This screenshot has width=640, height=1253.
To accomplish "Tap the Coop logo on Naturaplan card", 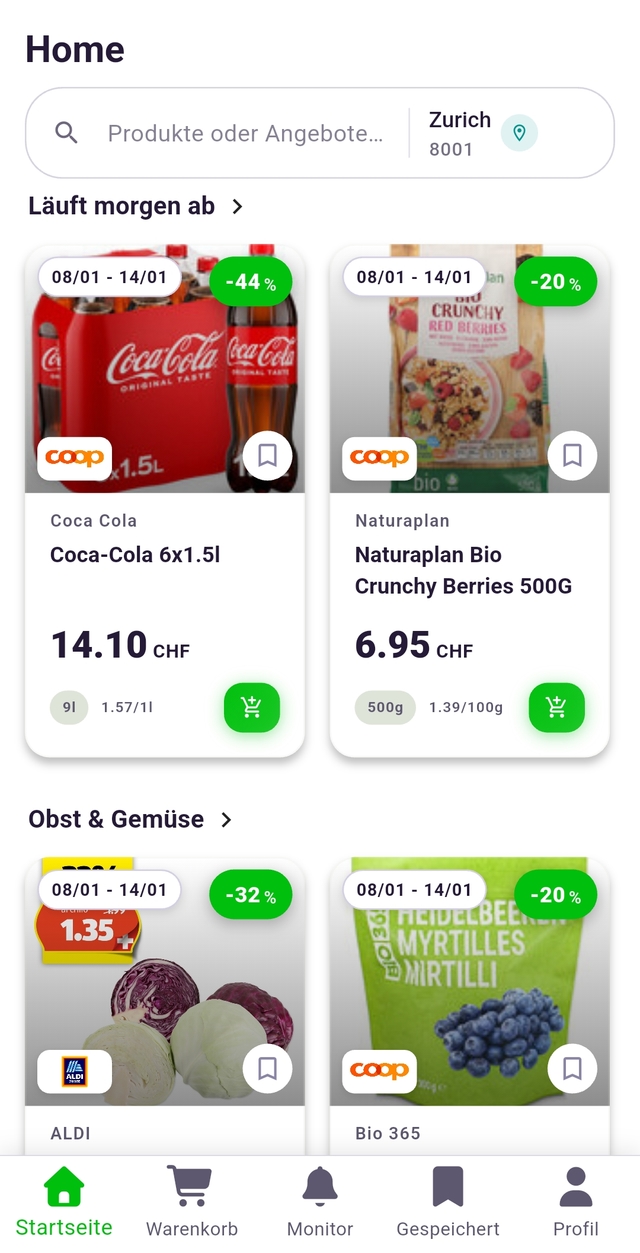I will pos(380,458).
